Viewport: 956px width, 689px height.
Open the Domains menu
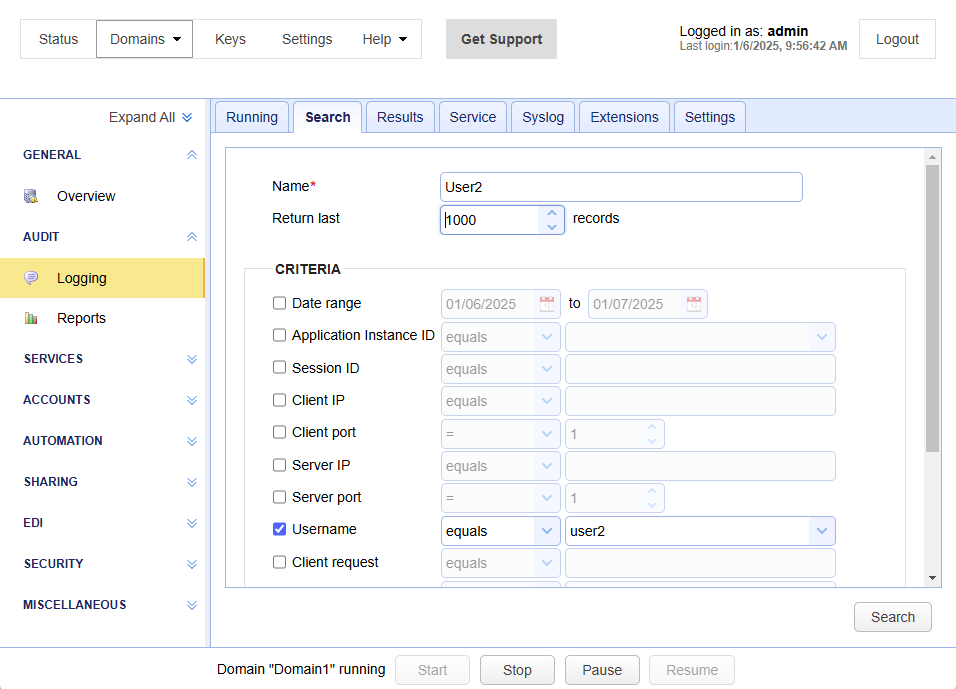pos(145,39)
